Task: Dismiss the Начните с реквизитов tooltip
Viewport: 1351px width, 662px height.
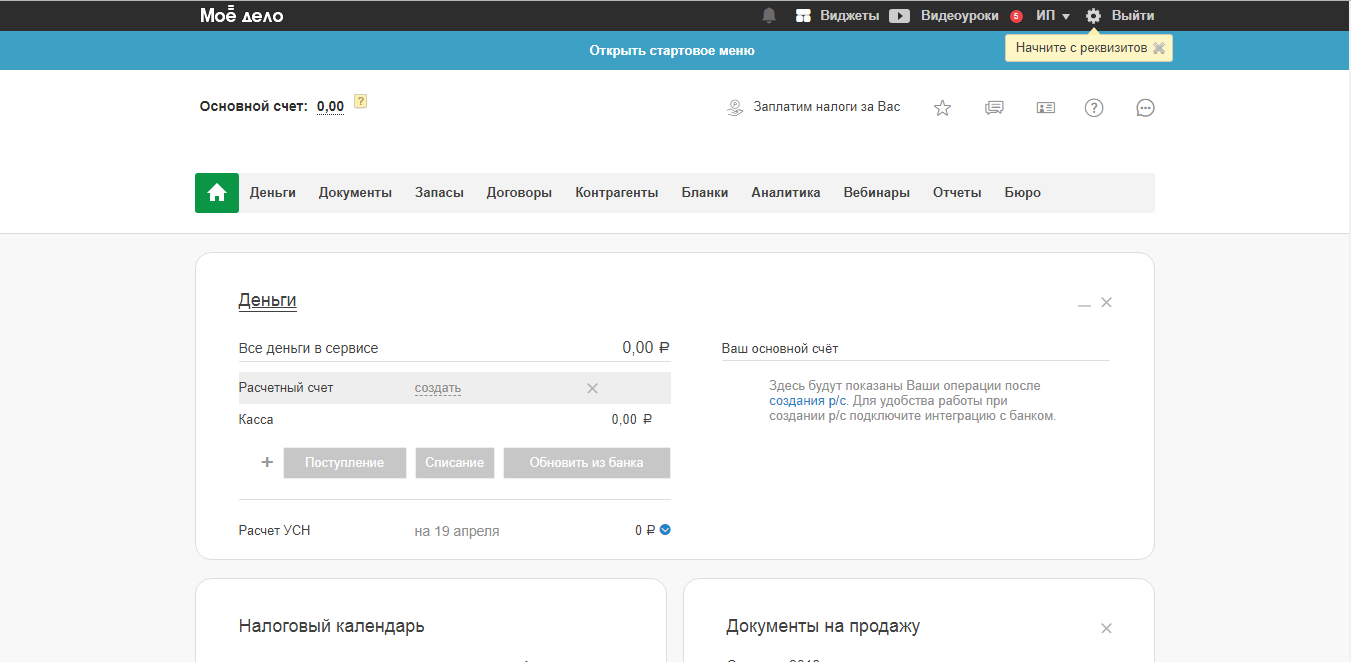Action: tap(1159, 47)
